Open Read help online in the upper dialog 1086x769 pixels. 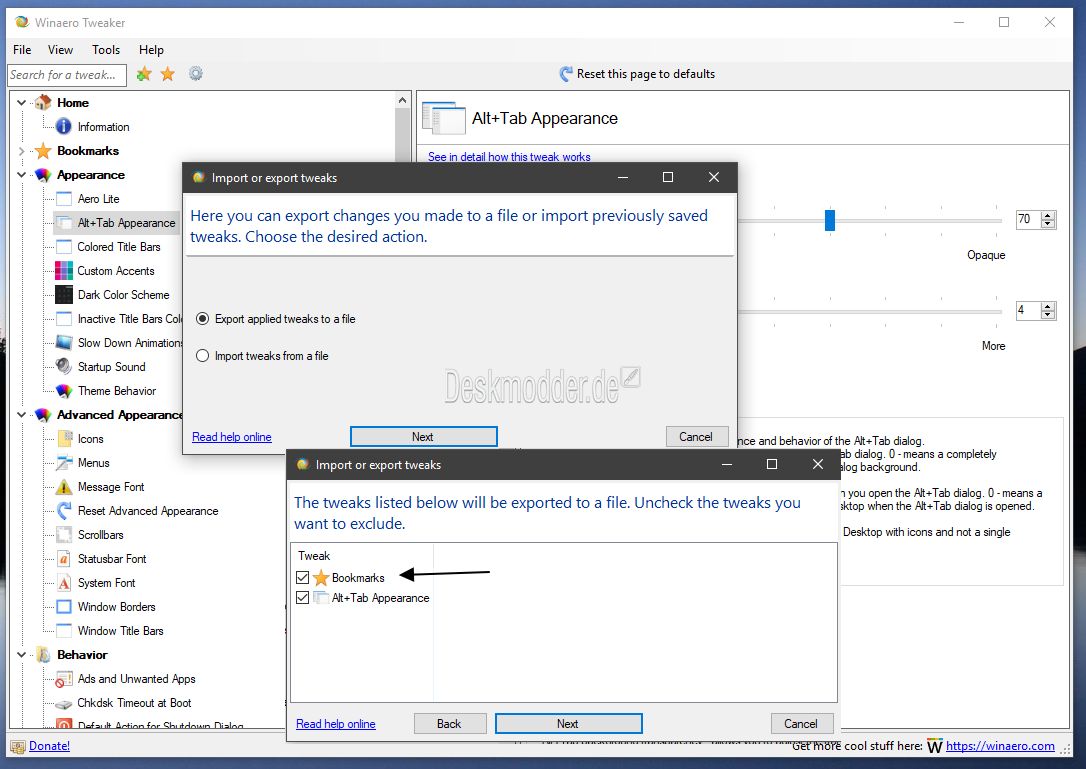tap(231, 437)
